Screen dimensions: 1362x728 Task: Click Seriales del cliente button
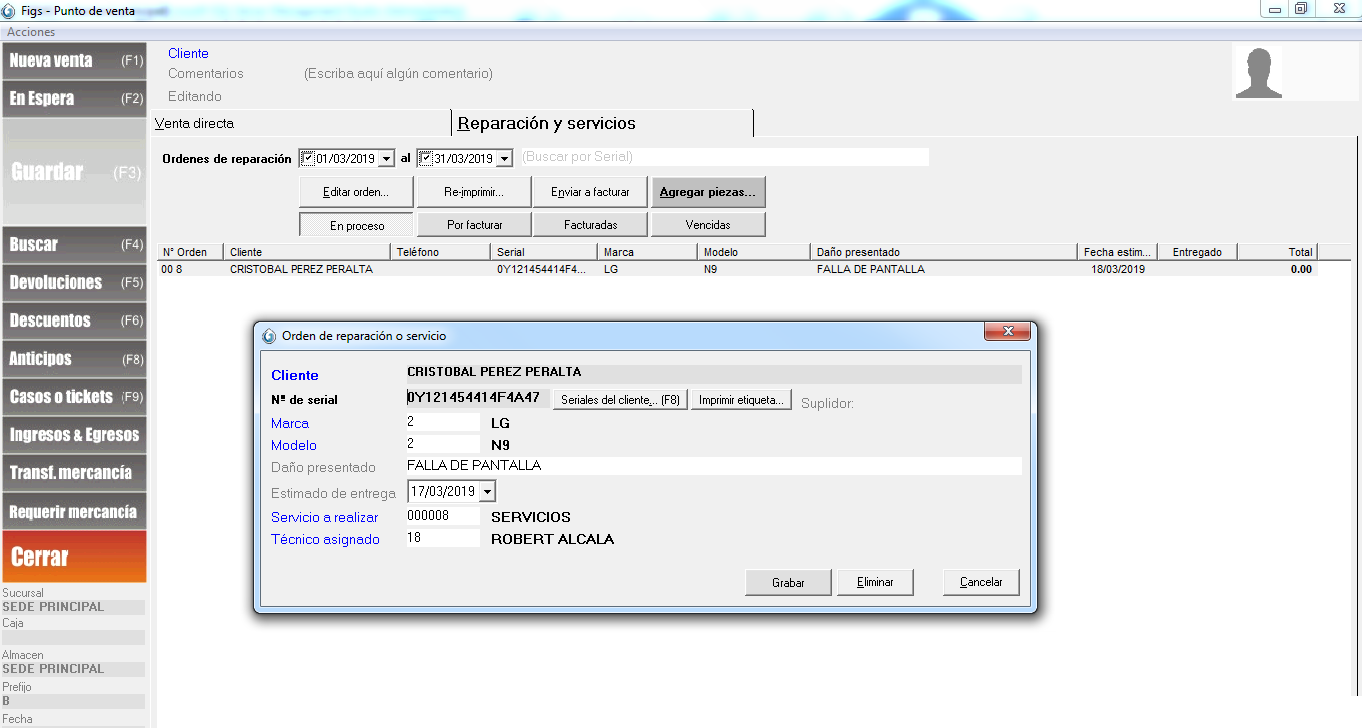click(x=619, y=398)
